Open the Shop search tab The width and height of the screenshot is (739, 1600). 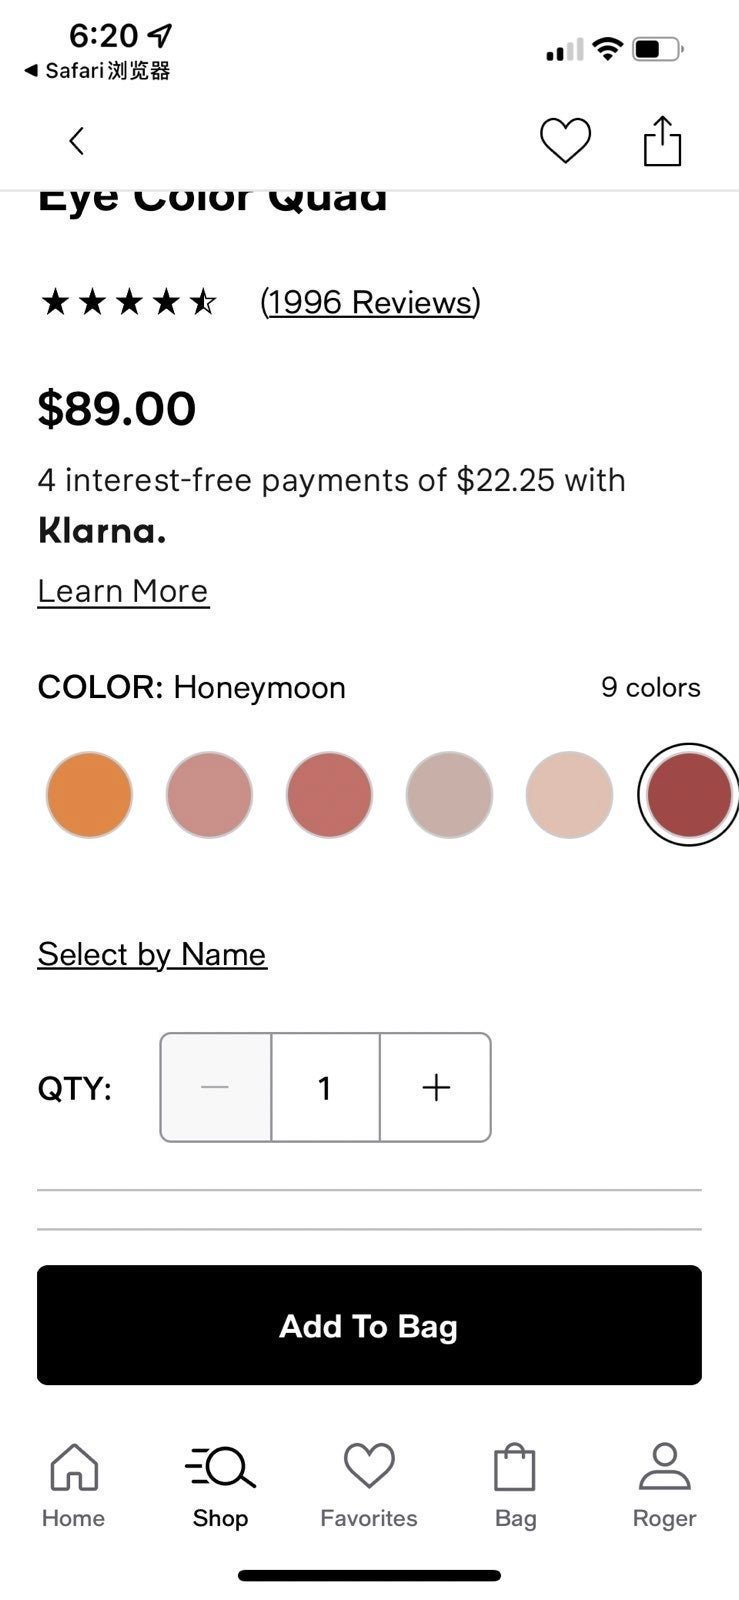click(x=220, y=1486)
